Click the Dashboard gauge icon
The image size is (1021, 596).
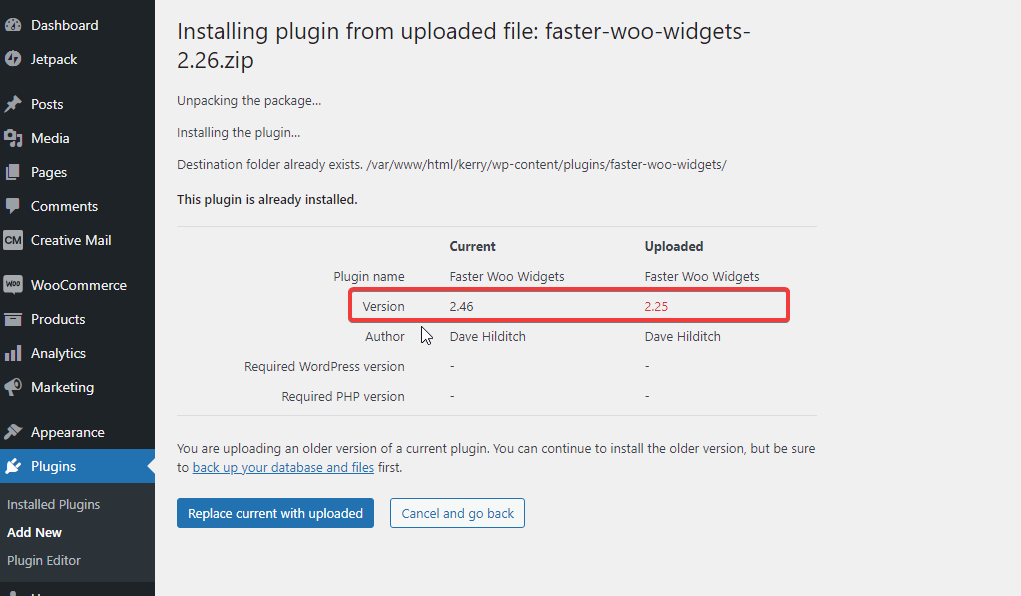tap(13, 25)
